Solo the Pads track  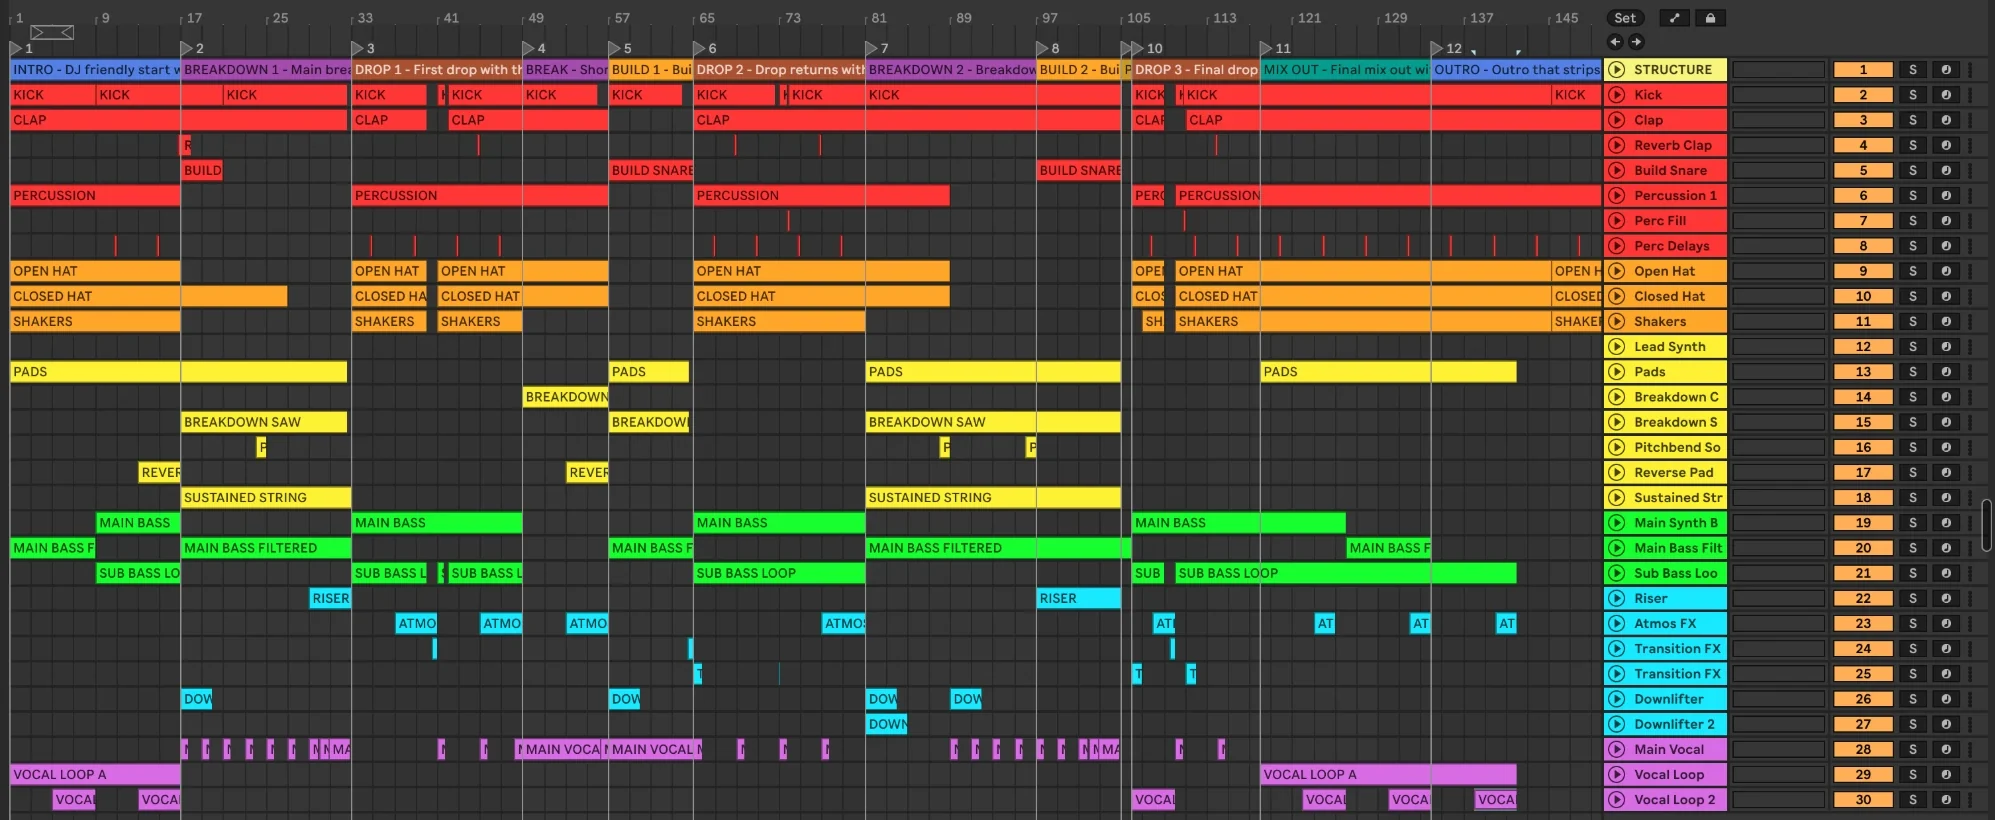(x=1913, y=372)
